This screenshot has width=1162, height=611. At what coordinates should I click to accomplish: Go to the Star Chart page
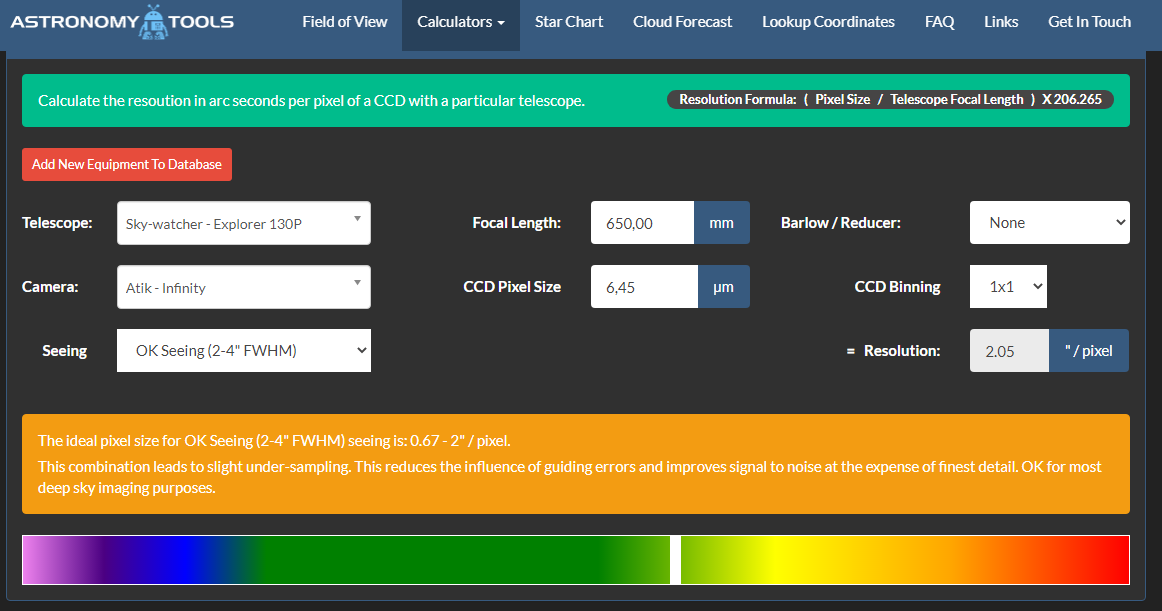[569, 22]
